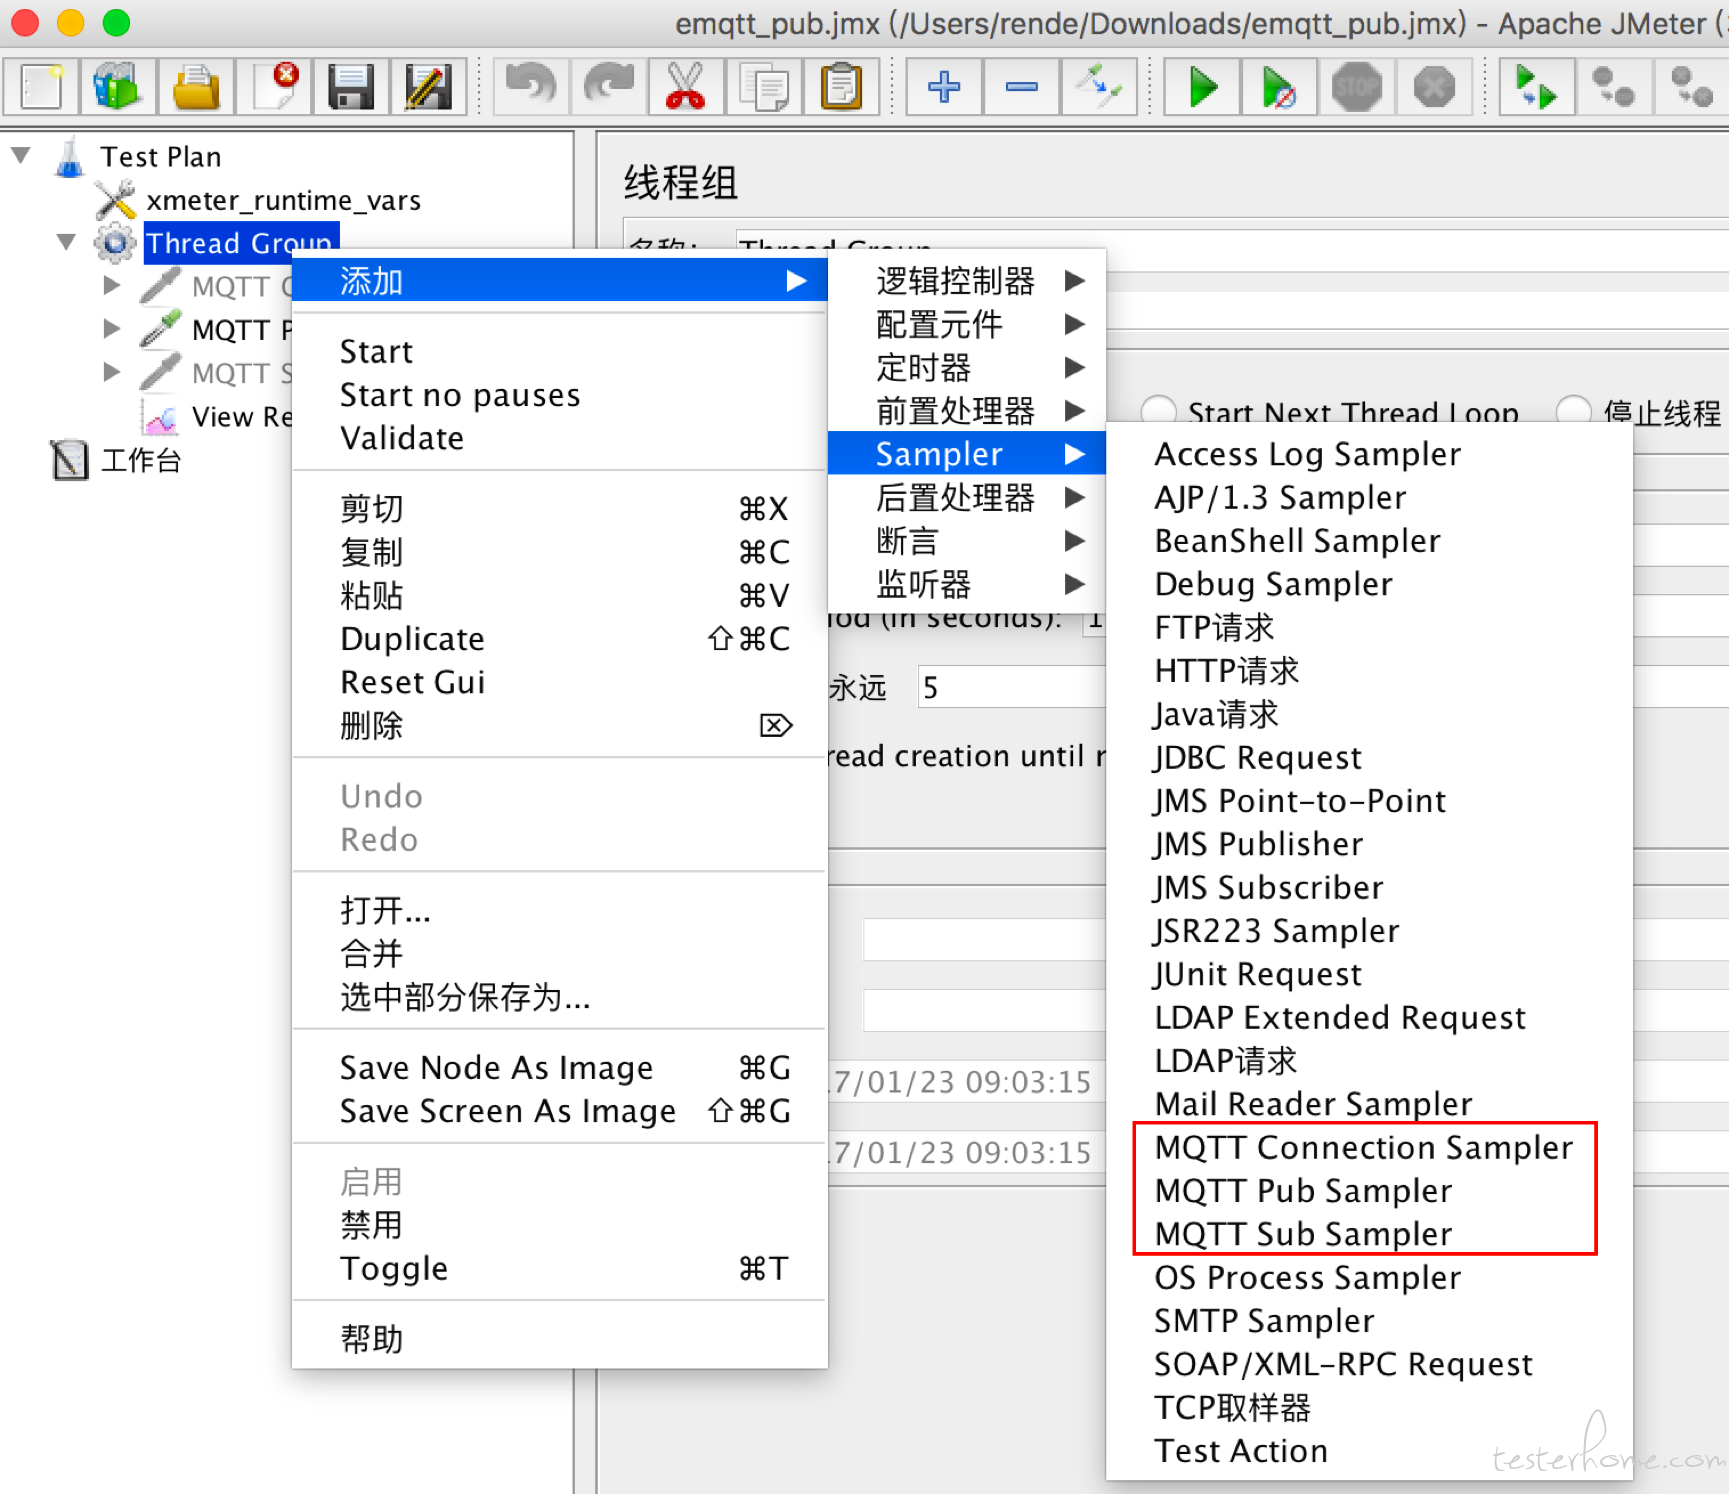The height and width of the screenshot is (1494, 1729).
Task: Click the Remote Start All icon
Action: pyautogui.click(x=1537, y=87)
